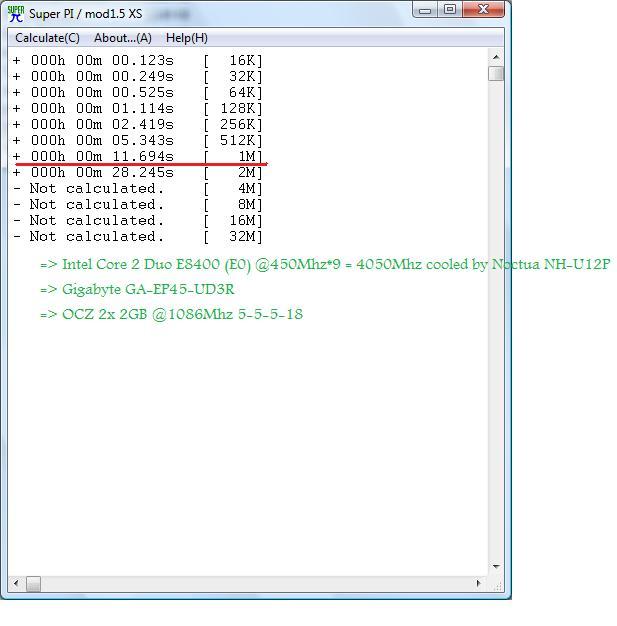
Task: Click the horizontal scrollbar left arrow
Action: [x=16, y=584]
